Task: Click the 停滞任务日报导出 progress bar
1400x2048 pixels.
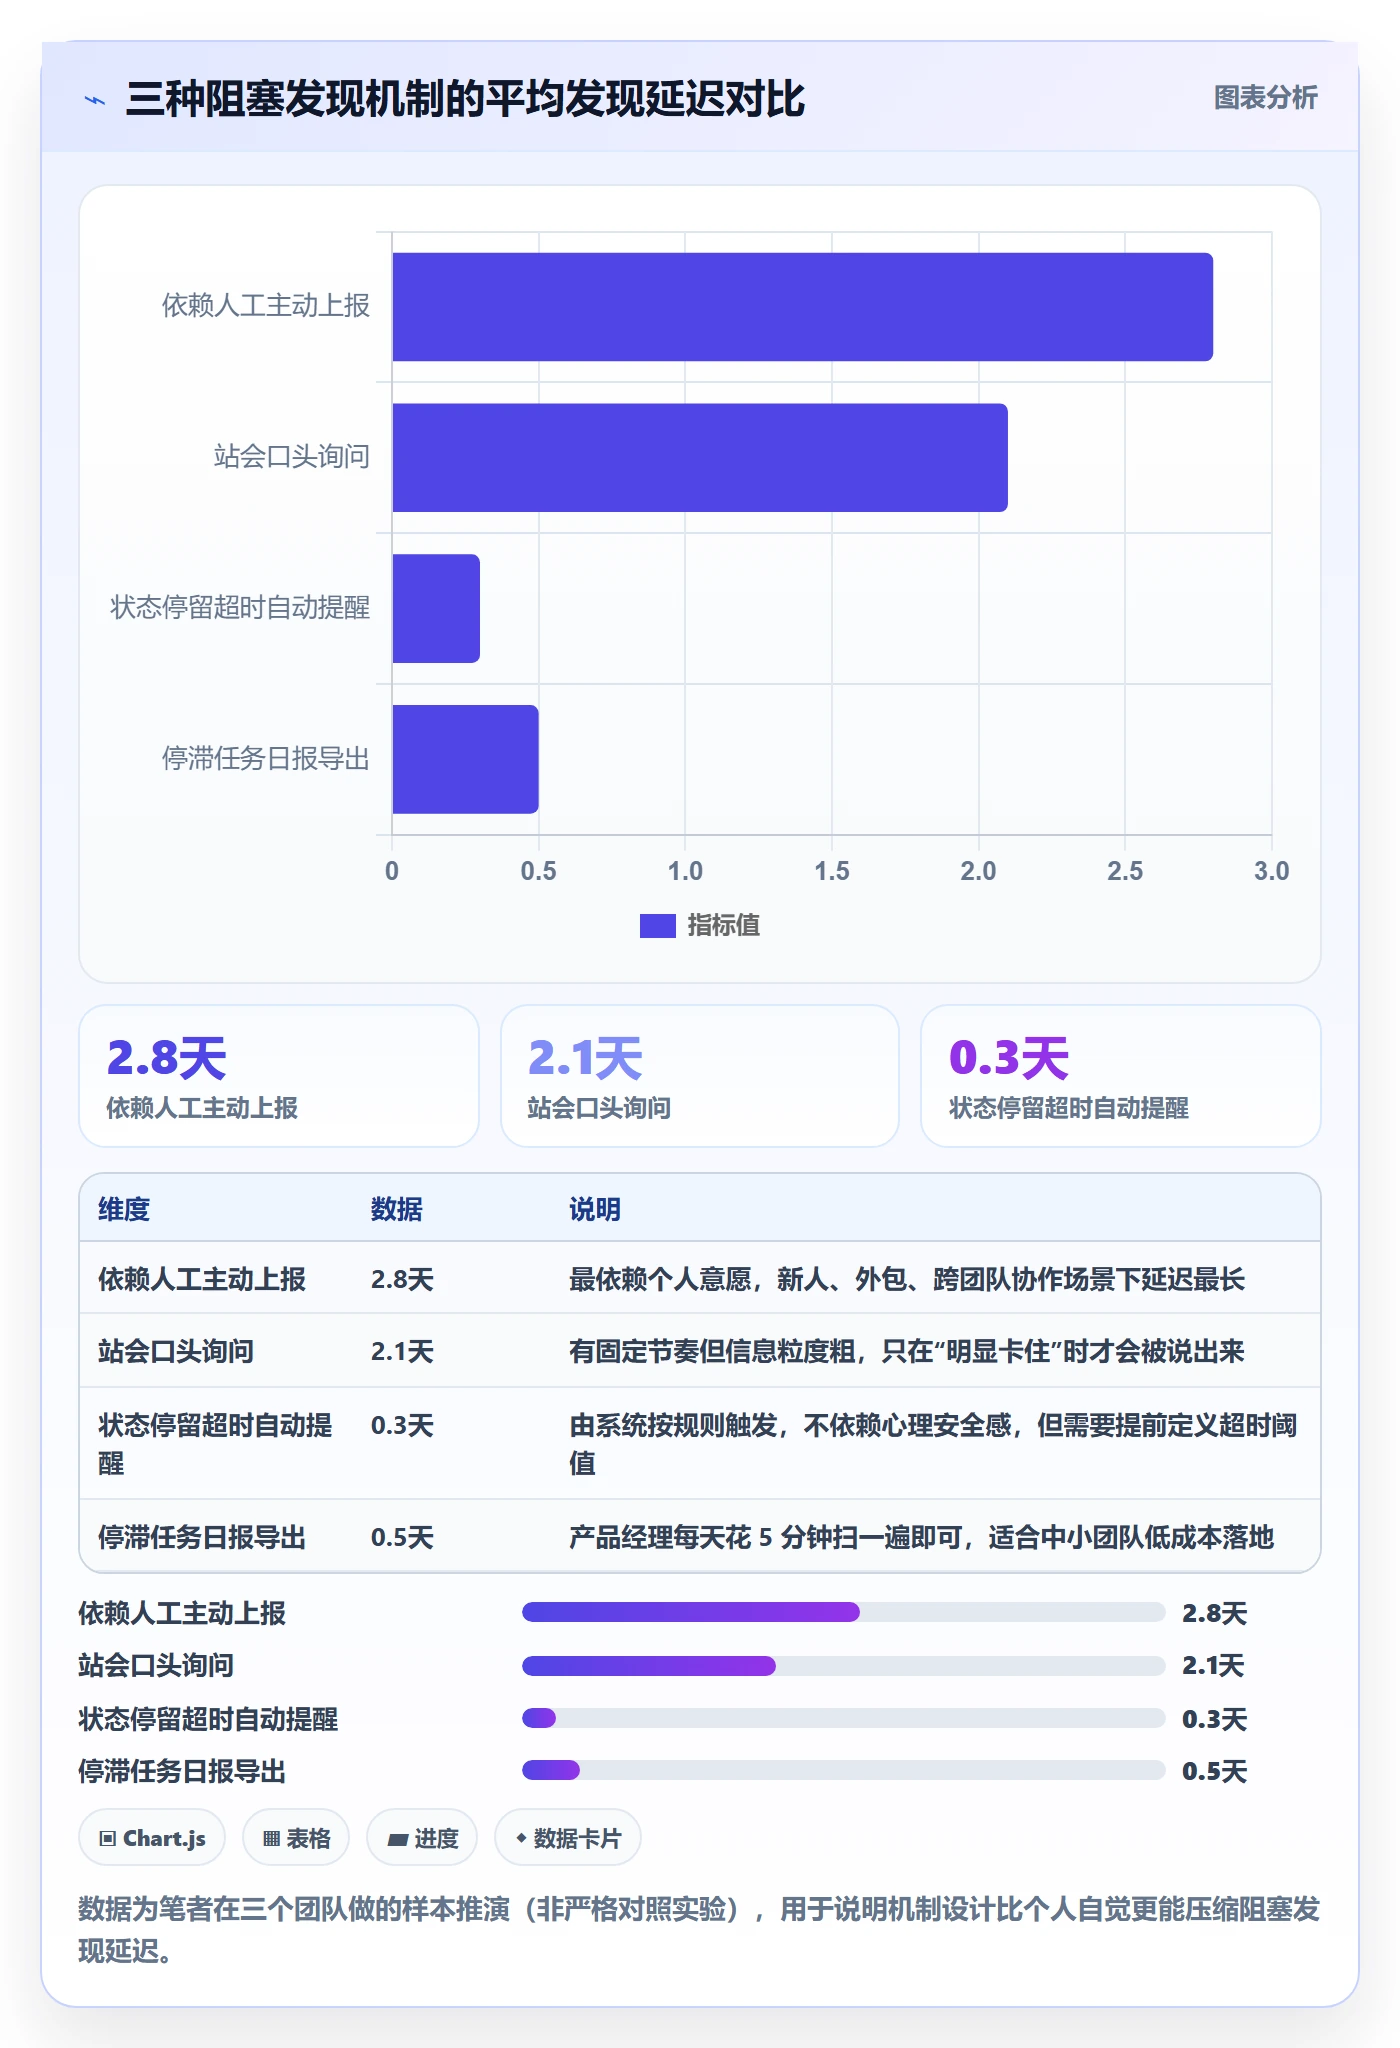Action: (x=843, y=1770)
